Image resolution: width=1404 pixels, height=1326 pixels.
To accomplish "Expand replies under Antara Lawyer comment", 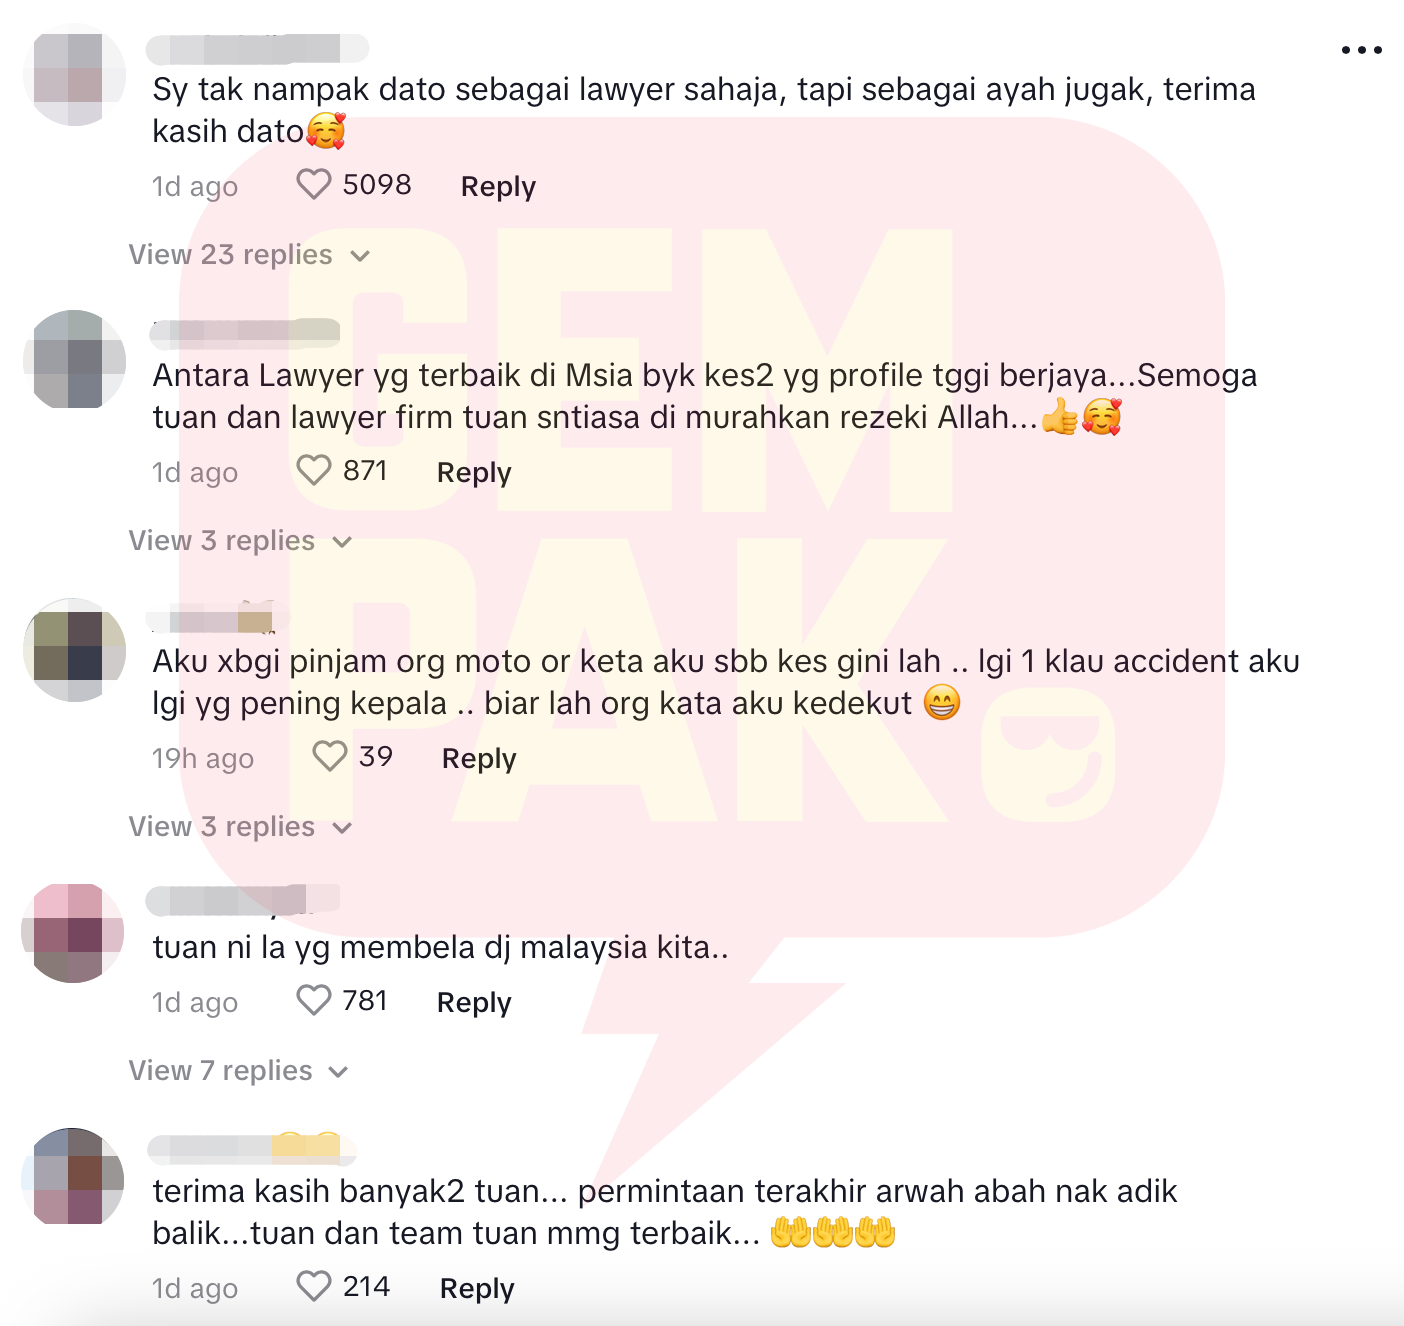I will (x=240, y=541).
